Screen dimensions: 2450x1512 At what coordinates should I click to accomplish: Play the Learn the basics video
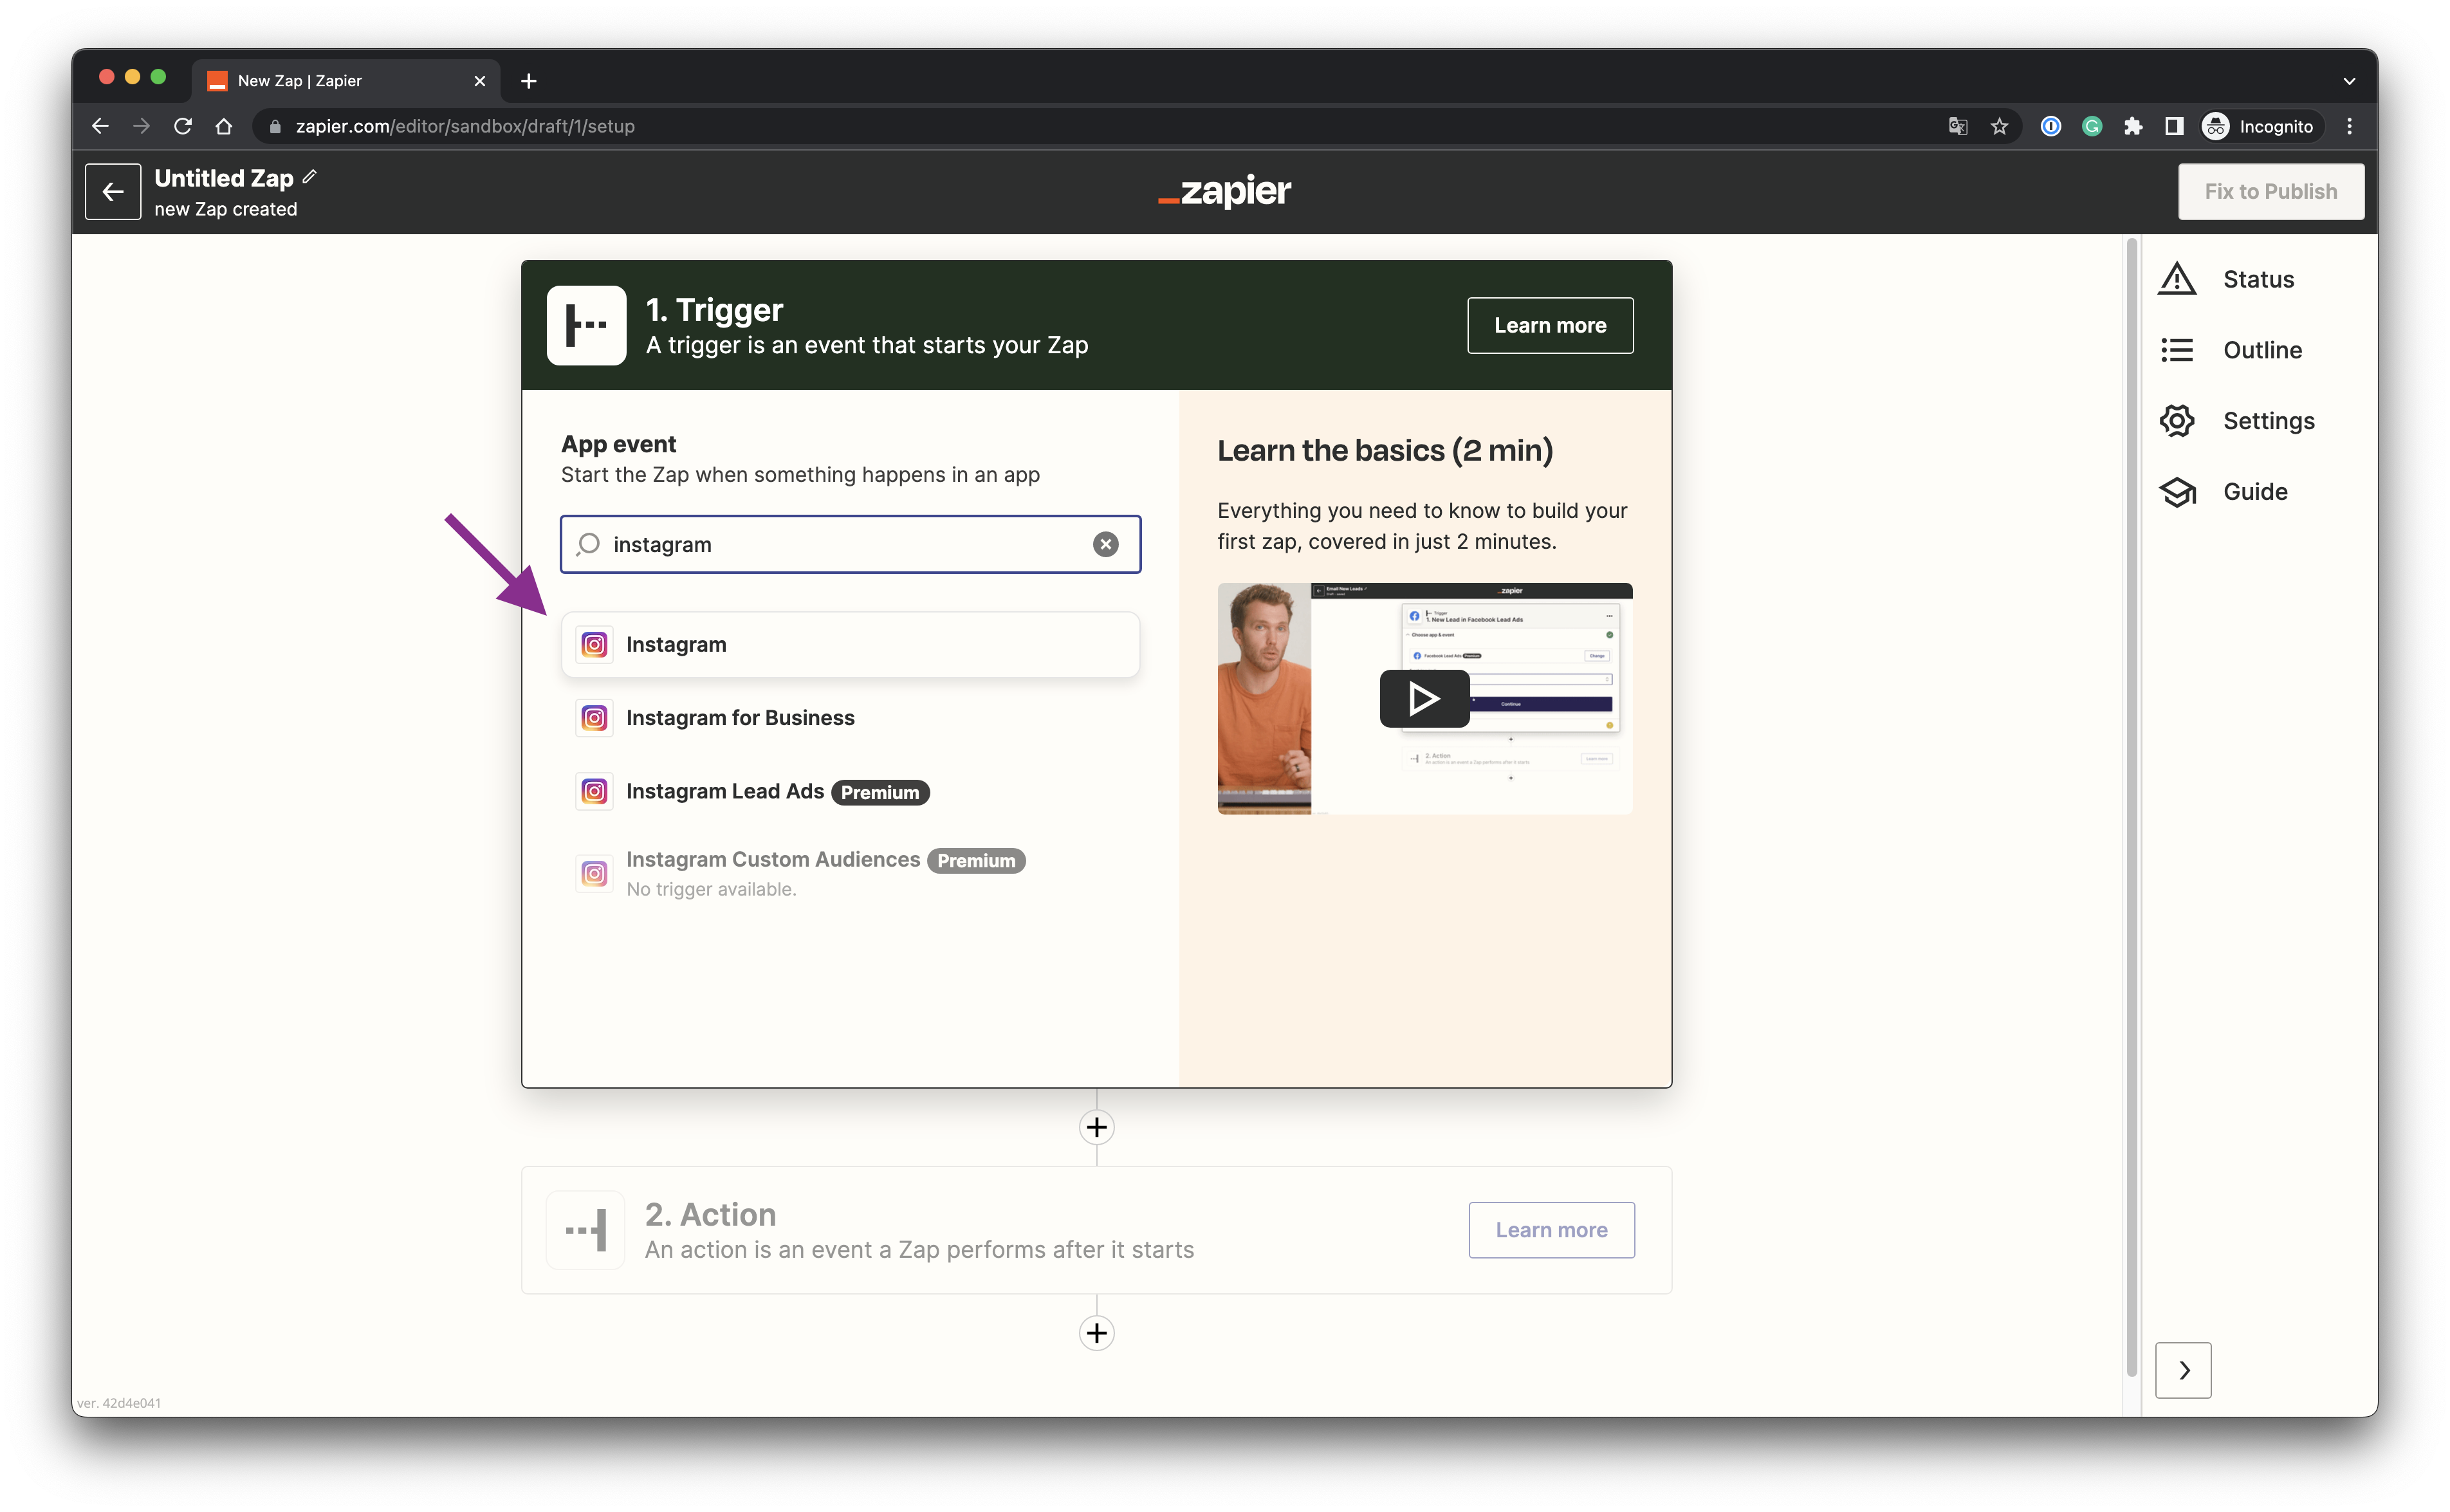point(1424,698)
